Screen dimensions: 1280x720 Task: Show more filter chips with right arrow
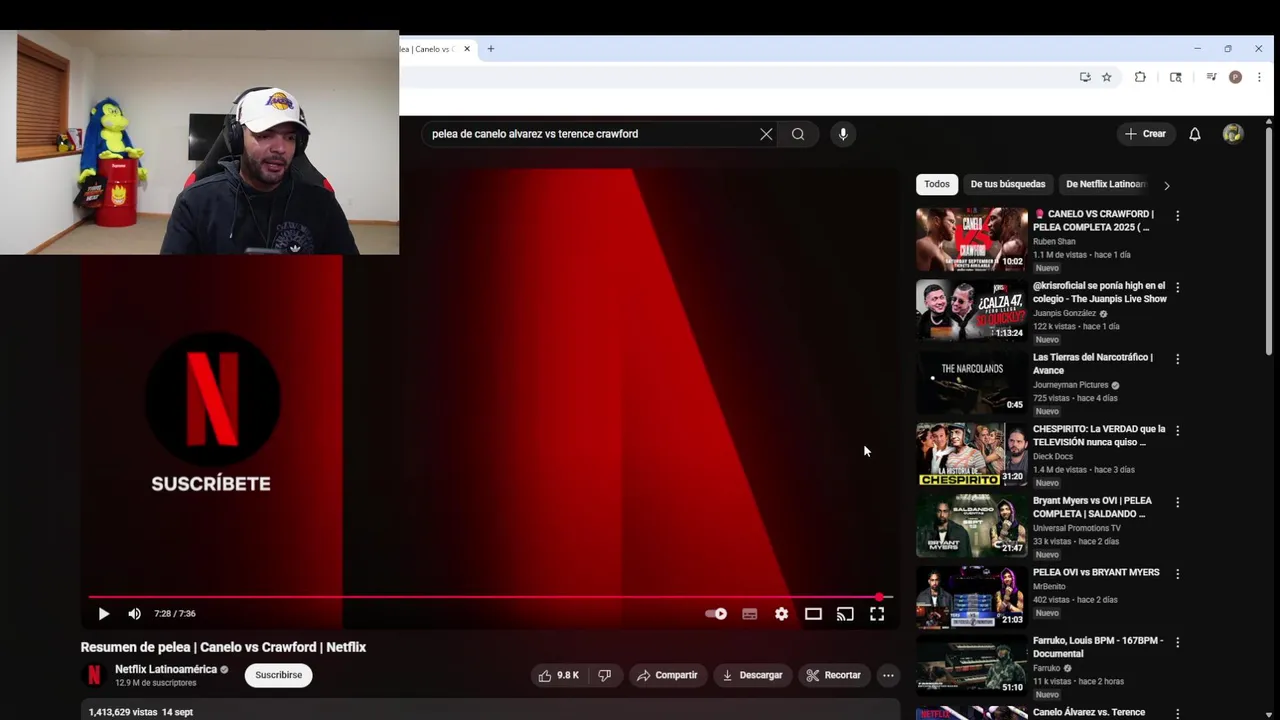coord(1166,185)
